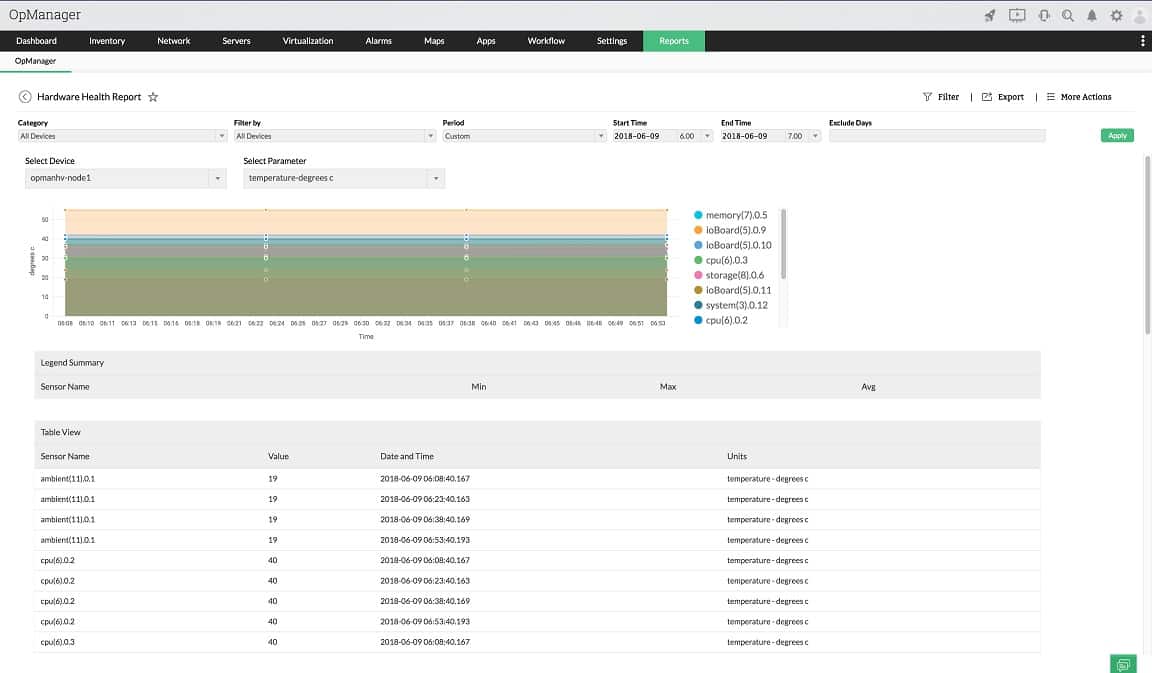Open the Settings tab in navigation bar
This screenshot has width=1152, height=673.
click(x=611, y=41)
